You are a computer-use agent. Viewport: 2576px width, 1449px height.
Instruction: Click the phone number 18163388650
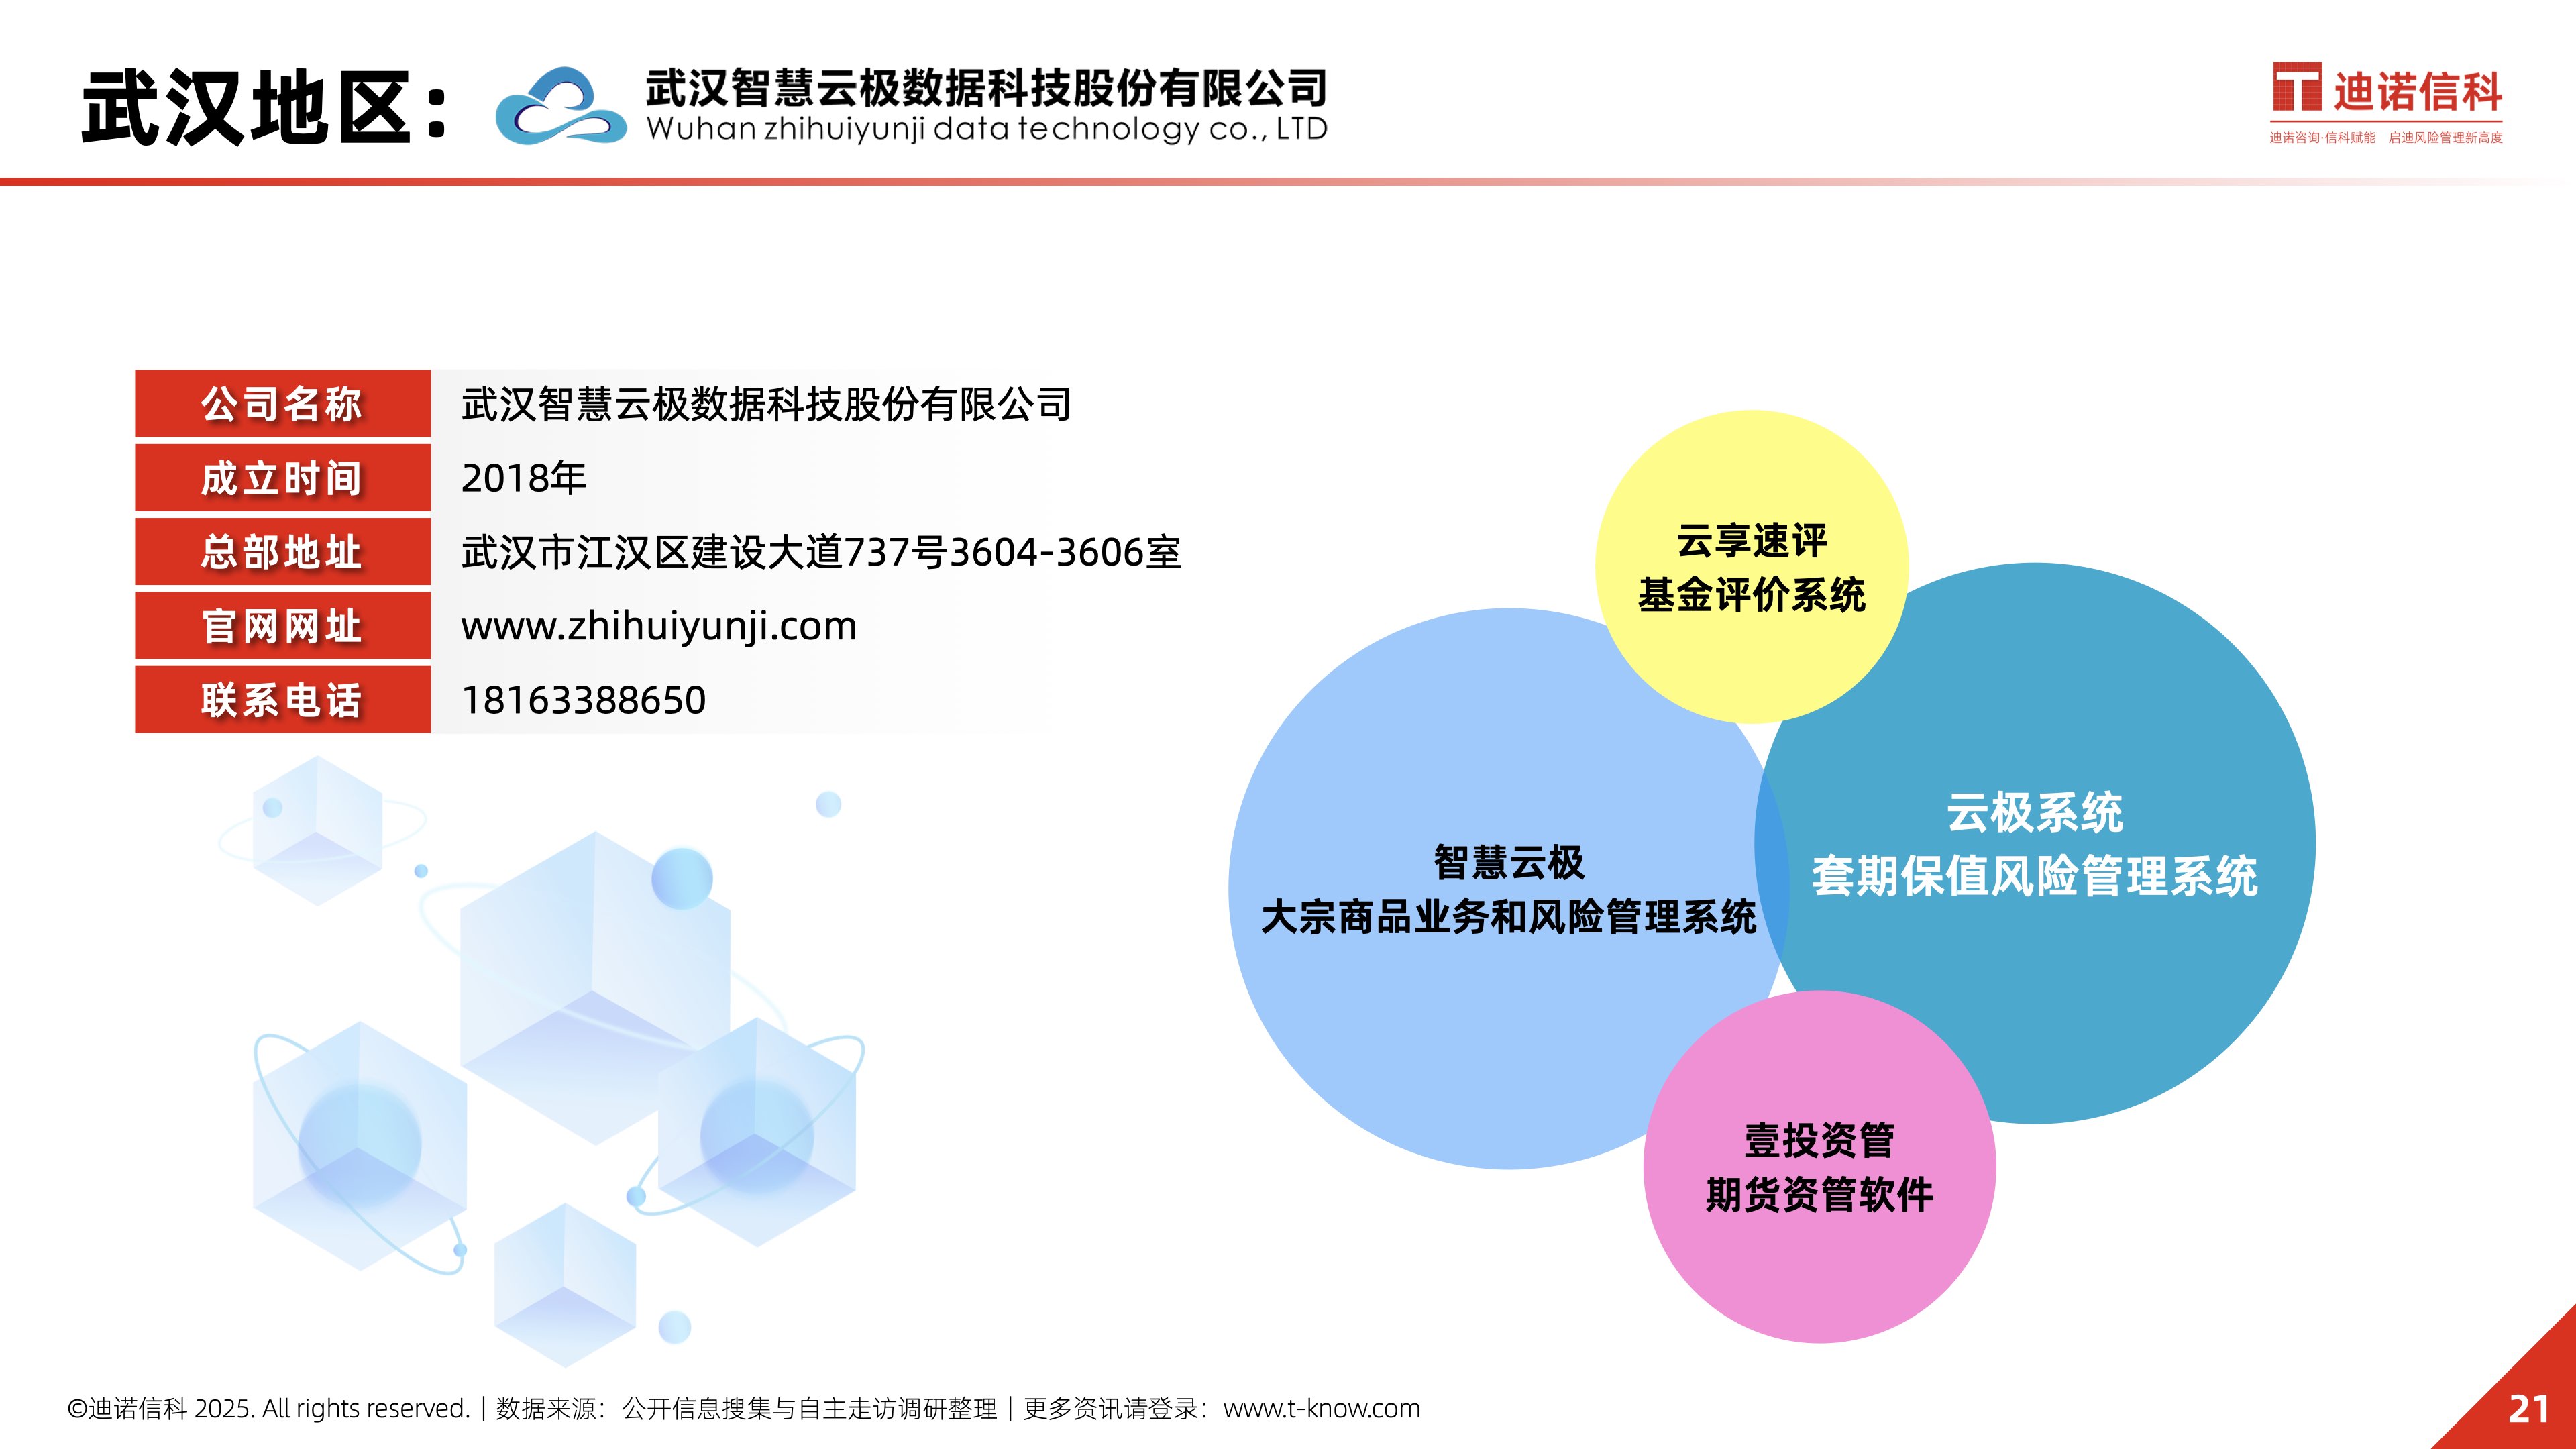click(x=584, y=700)
